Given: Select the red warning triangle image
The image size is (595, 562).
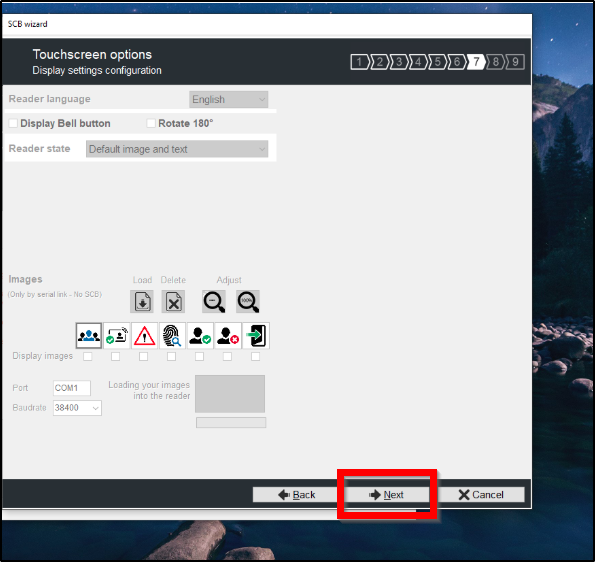Looking at the screenshot, I should [x=145, y=335].
